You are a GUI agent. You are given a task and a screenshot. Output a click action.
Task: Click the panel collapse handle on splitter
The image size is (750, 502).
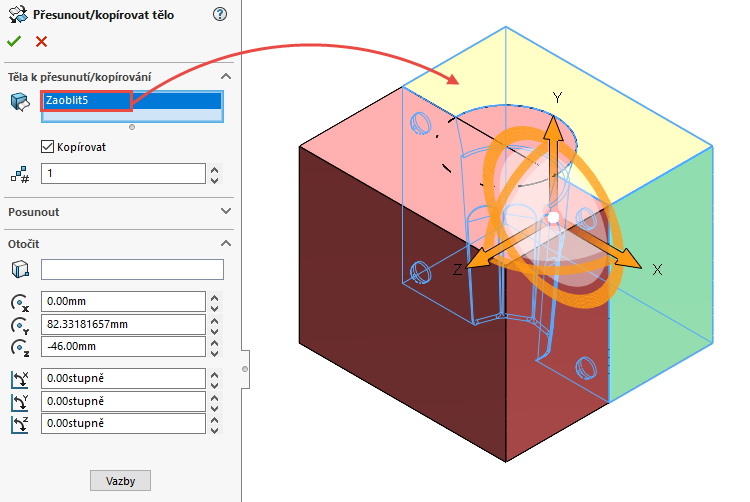pyautogui.click(x=245, y=369)
